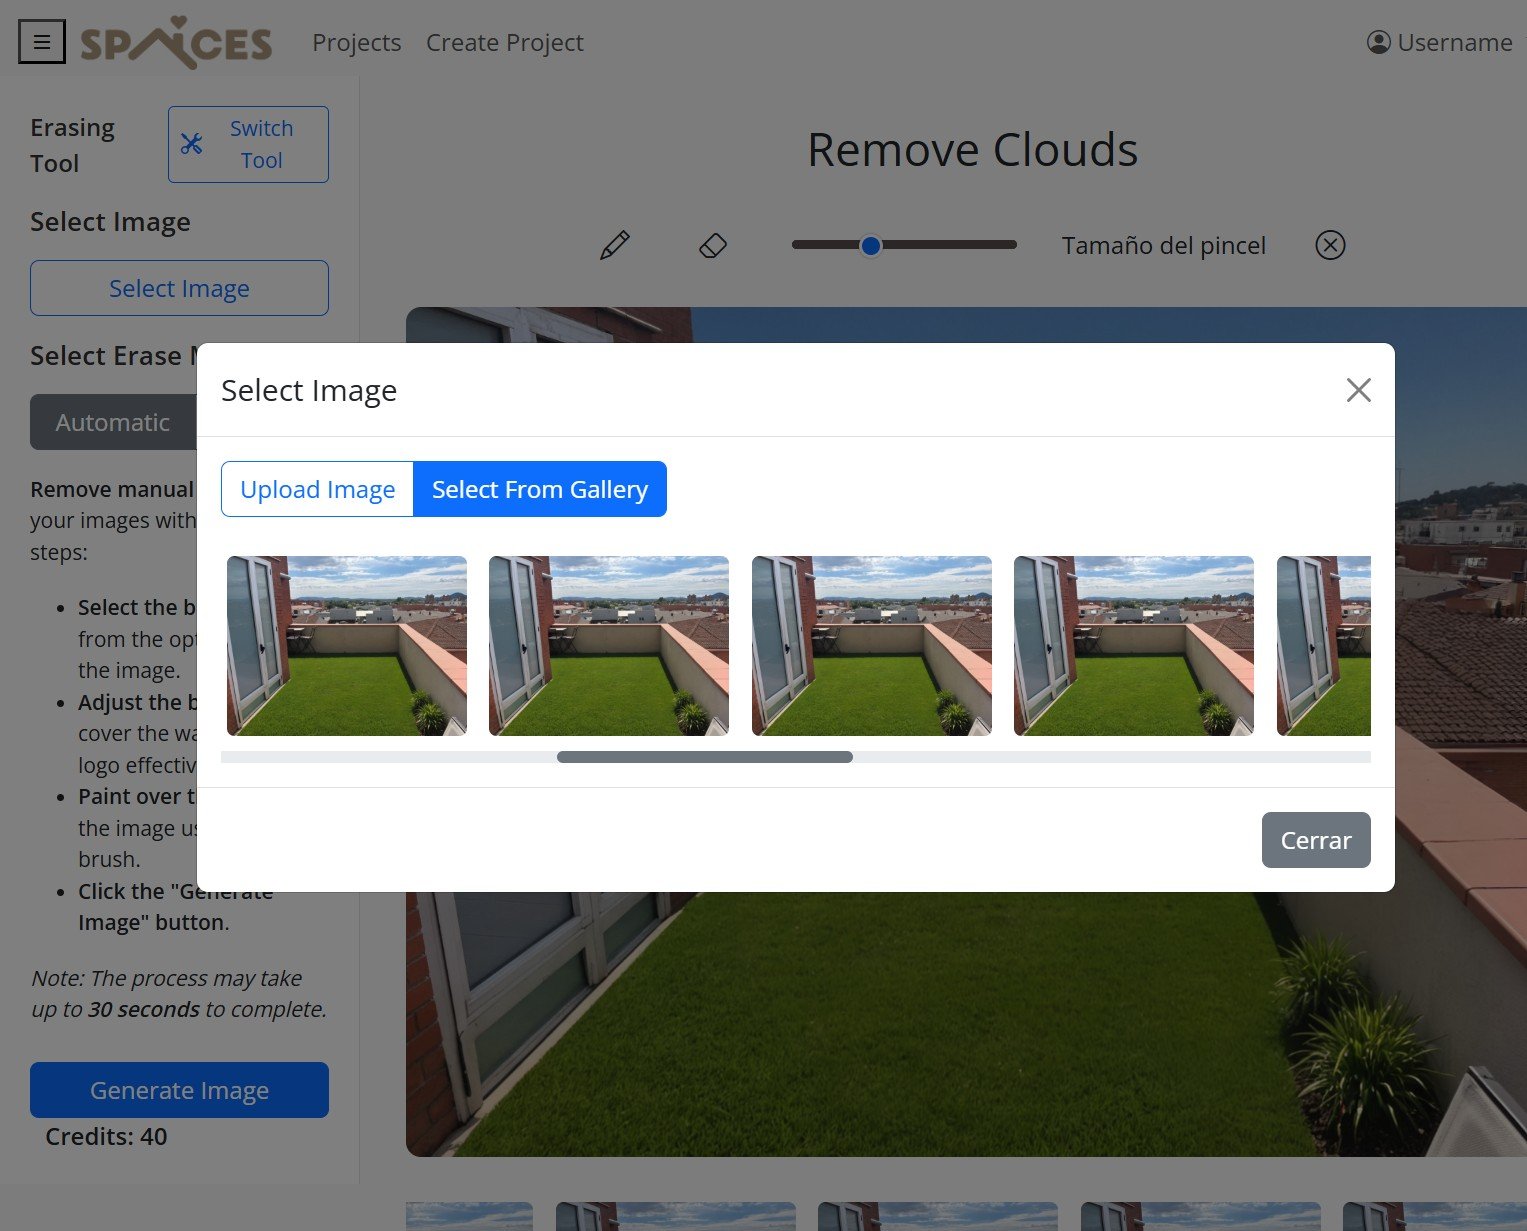This screenshot has width=1527, height=1231.
Task: Pick the third gallery terrace thumbnail
Action: pyautogui.click(x=872, y=646)
